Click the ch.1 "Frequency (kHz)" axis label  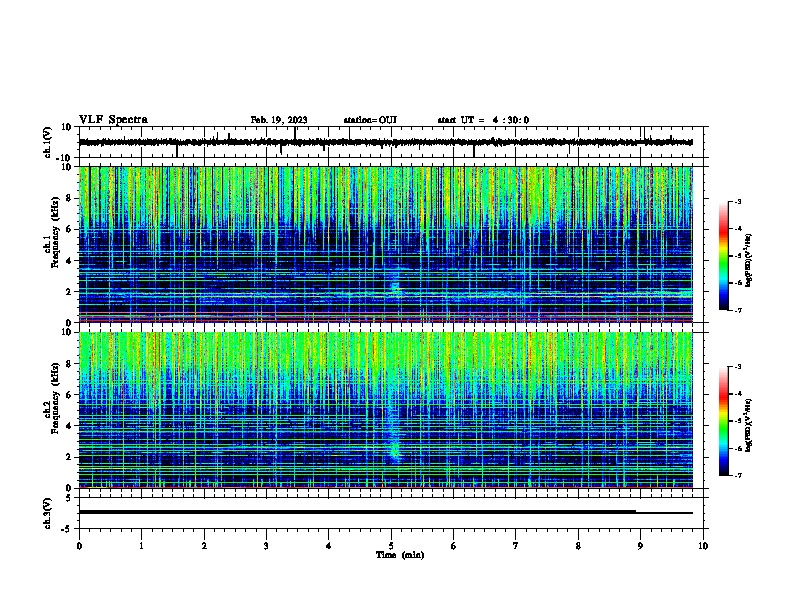(x=55, y=232)
